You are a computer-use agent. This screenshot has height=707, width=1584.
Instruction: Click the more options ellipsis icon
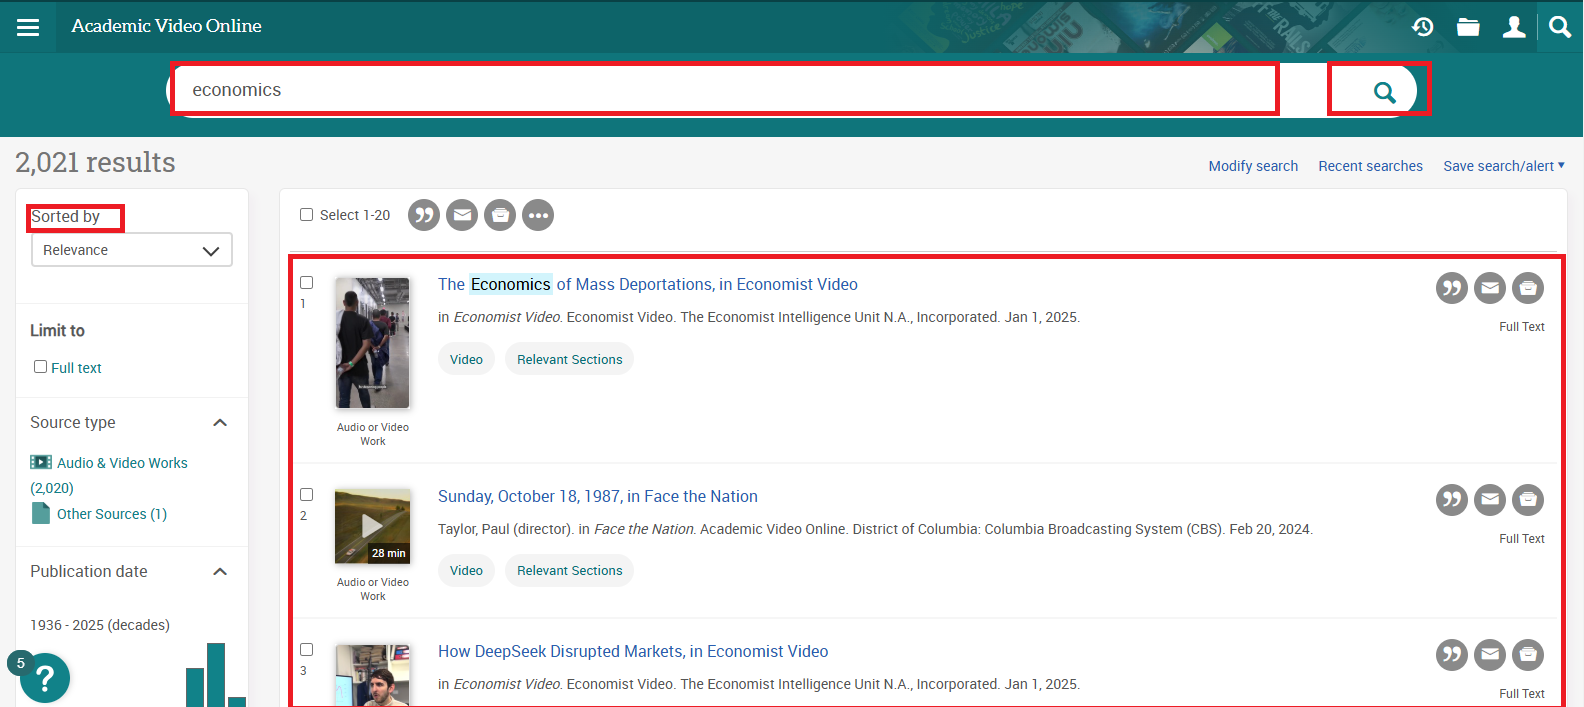tap(538, 215)
